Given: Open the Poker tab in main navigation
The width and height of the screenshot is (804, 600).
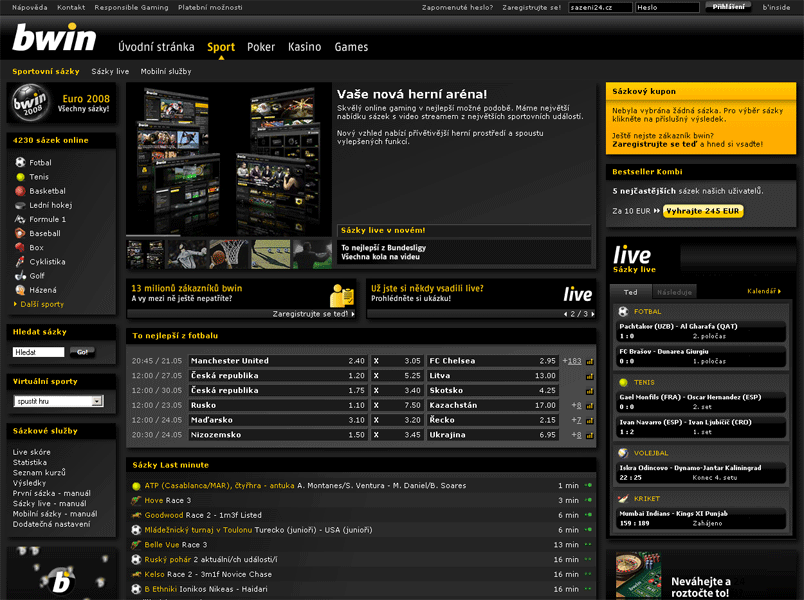Looking at the screenshot, I should [261, 47].
